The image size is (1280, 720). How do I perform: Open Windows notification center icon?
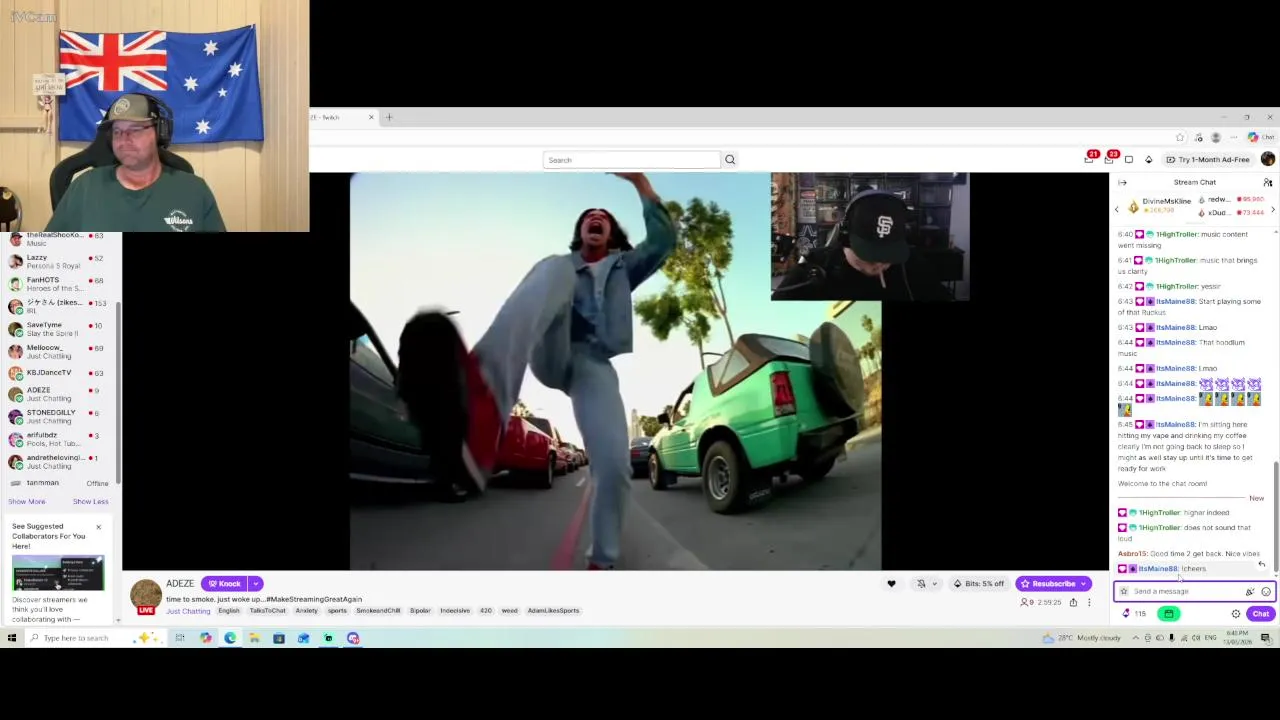[1265, 638]
